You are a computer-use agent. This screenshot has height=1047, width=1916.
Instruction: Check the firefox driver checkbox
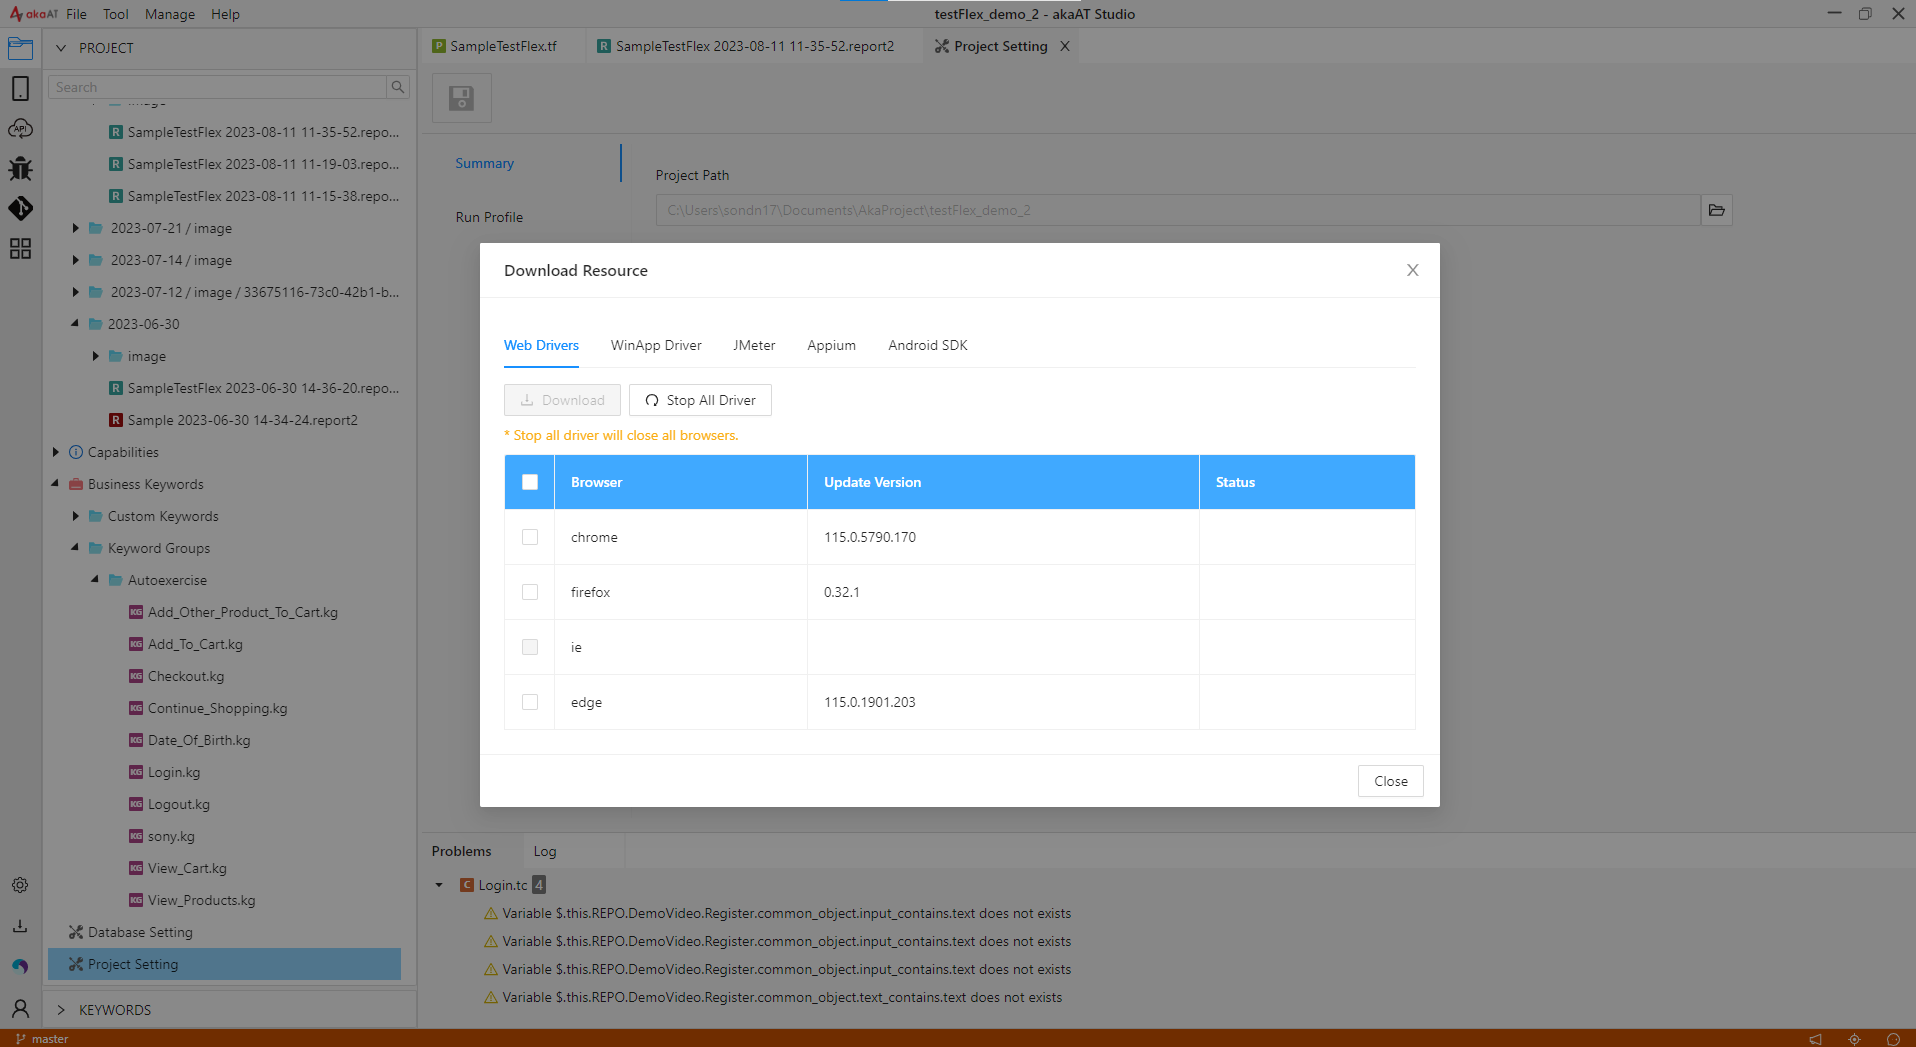pyautogui.click(x=530, y=592)
